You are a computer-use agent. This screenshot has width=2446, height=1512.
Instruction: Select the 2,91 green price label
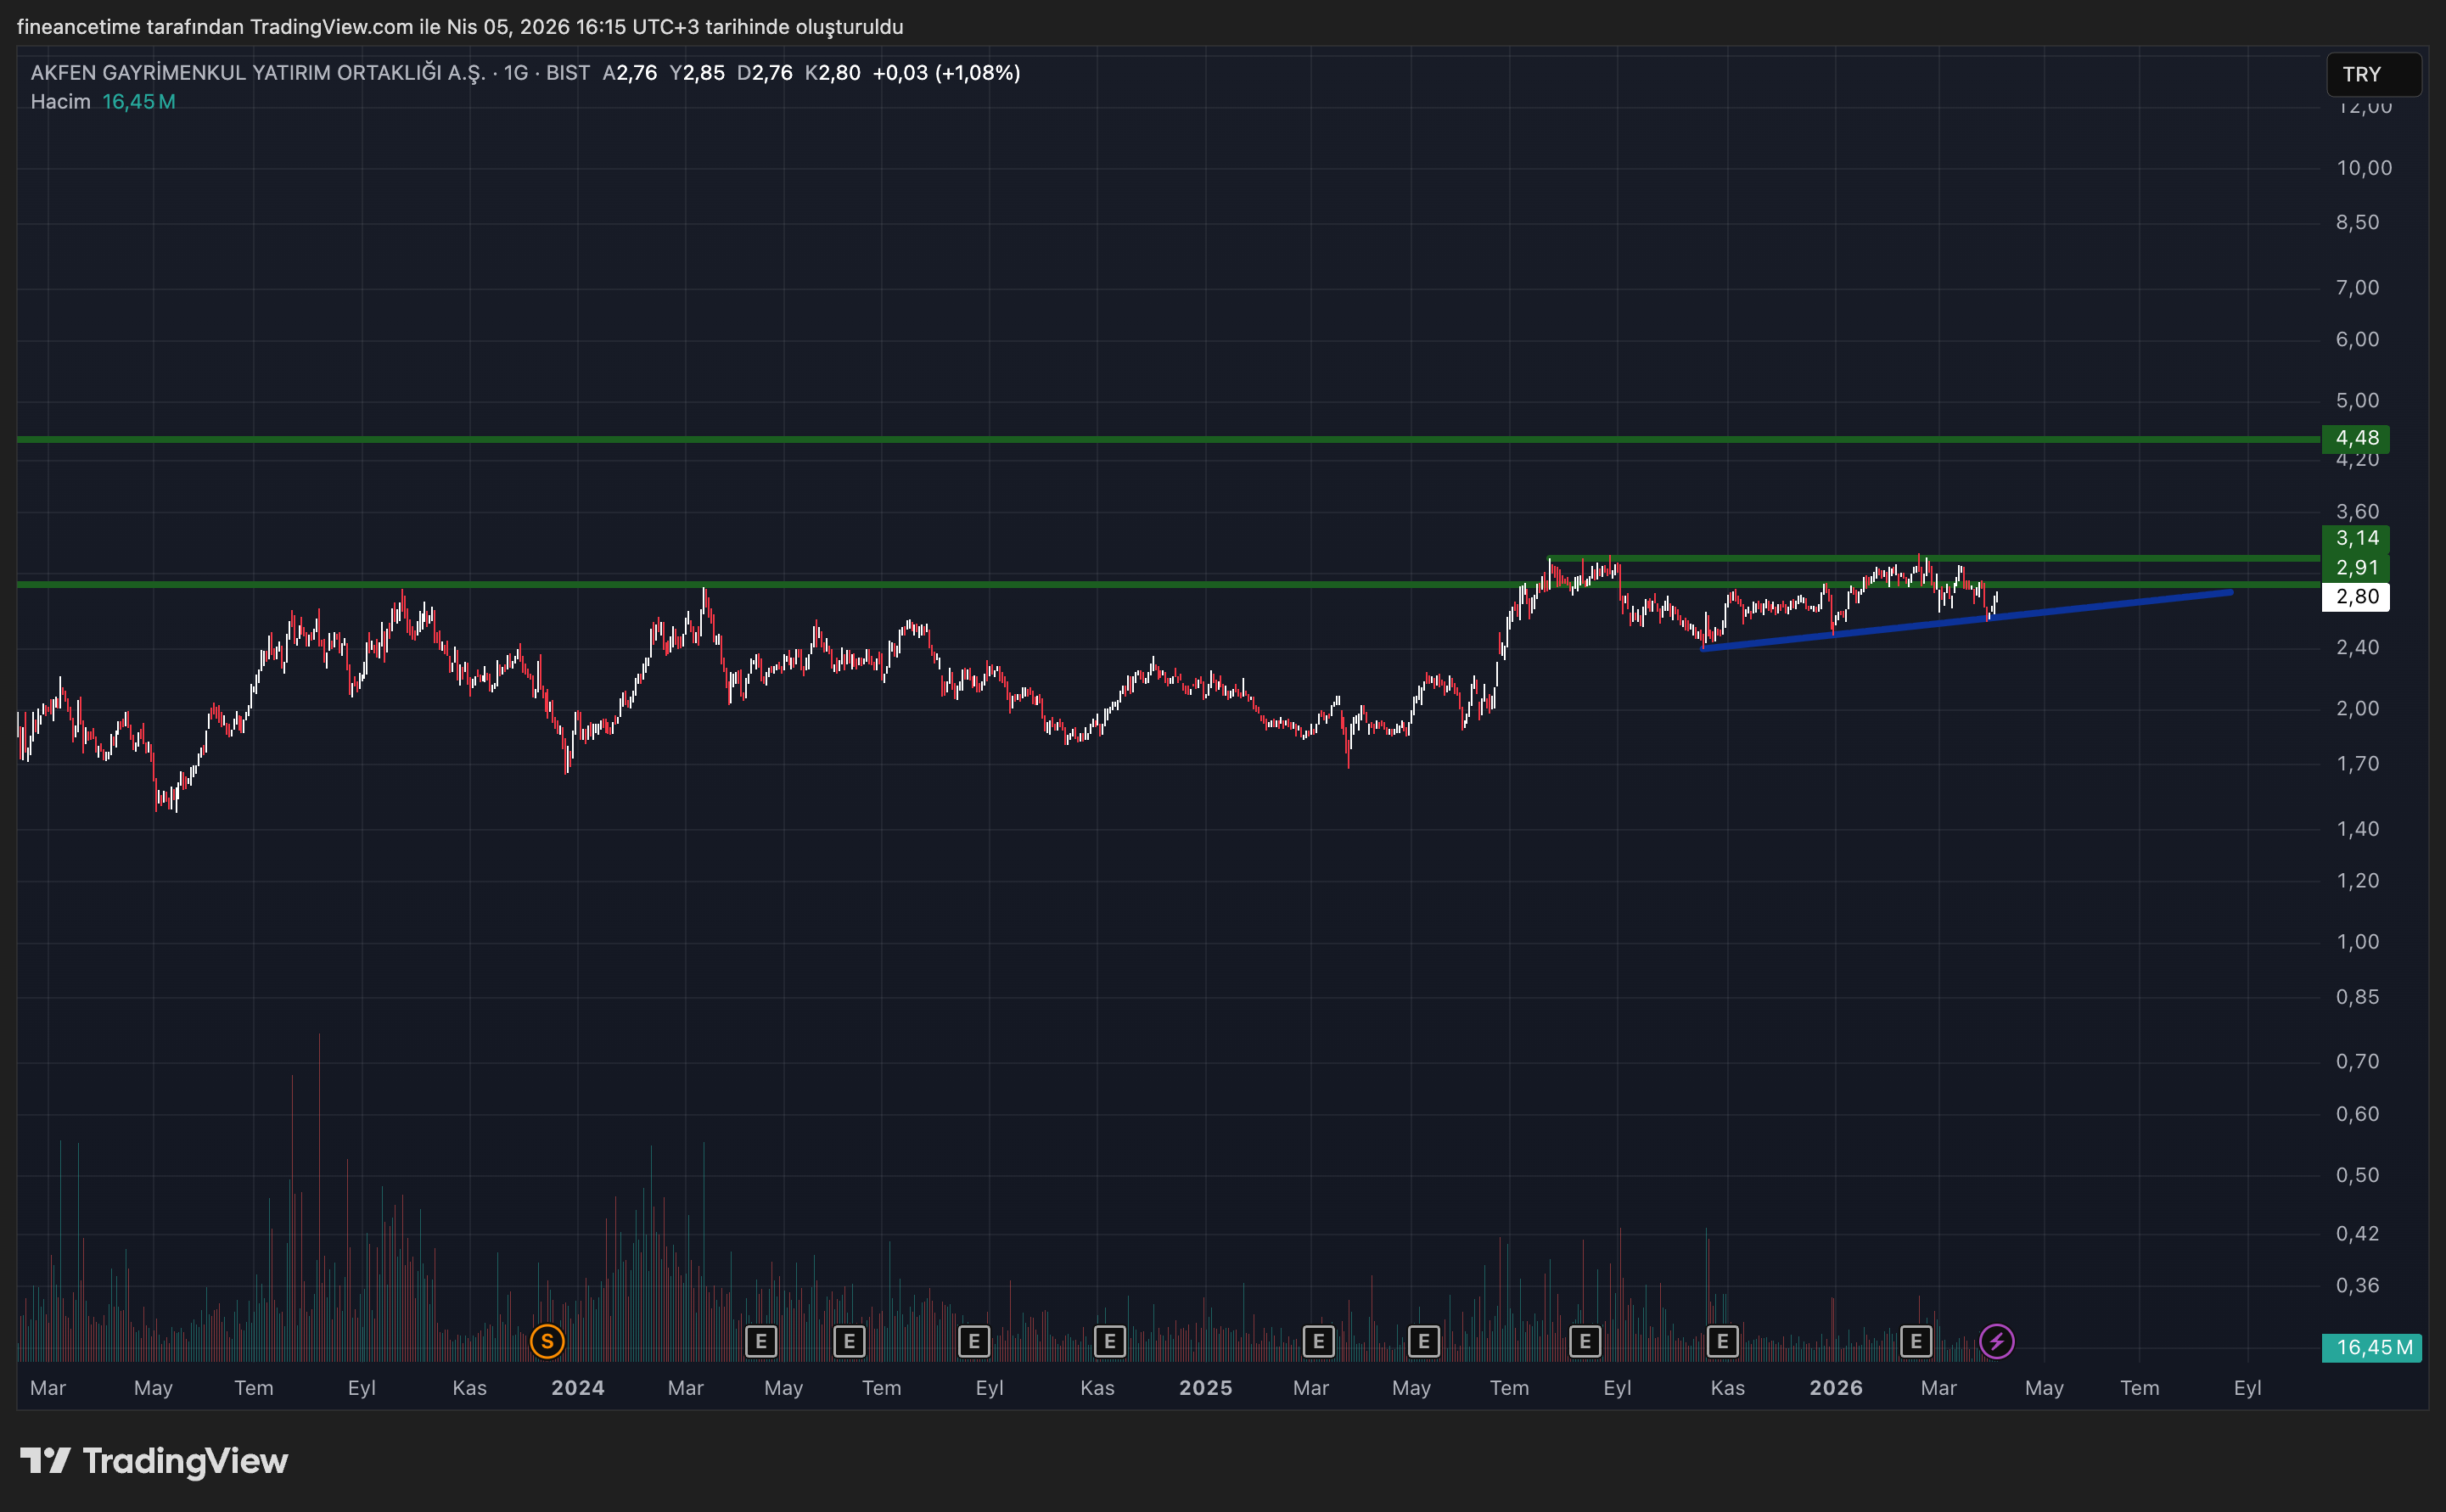[x=2355, y=567]
